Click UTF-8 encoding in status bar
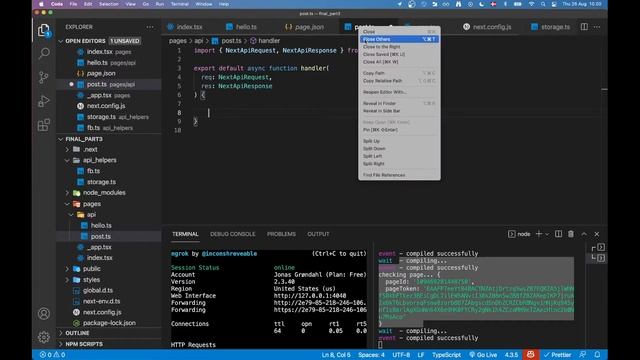640x360 pixels. (x=401, y=355)
